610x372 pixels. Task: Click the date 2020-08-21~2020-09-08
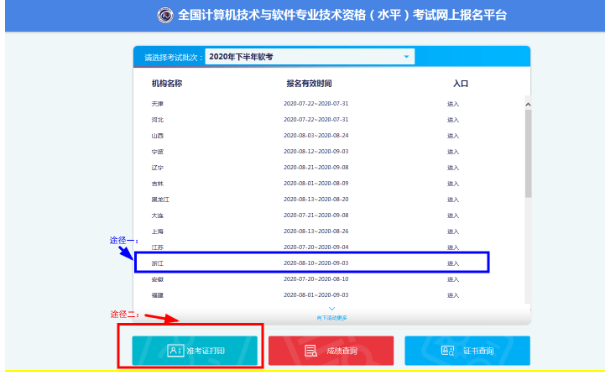coord(316,167)
